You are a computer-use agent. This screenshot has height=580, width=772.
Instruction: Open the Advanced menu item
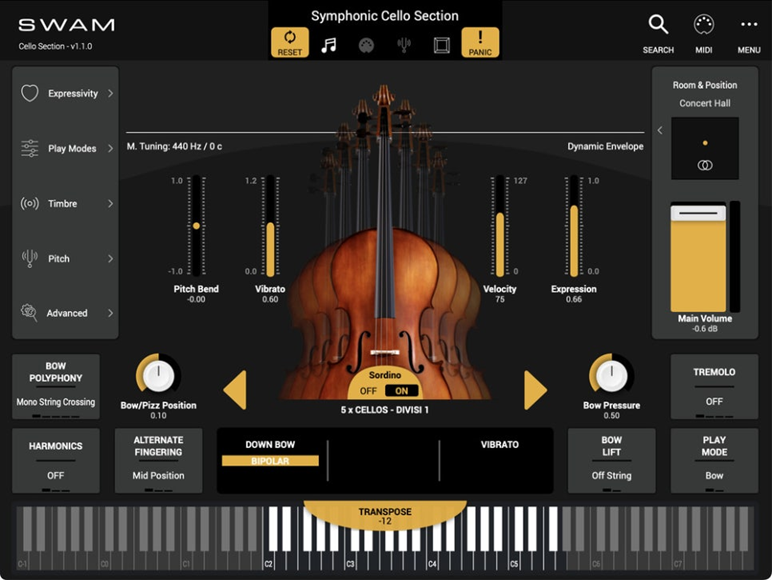(65, 313)
